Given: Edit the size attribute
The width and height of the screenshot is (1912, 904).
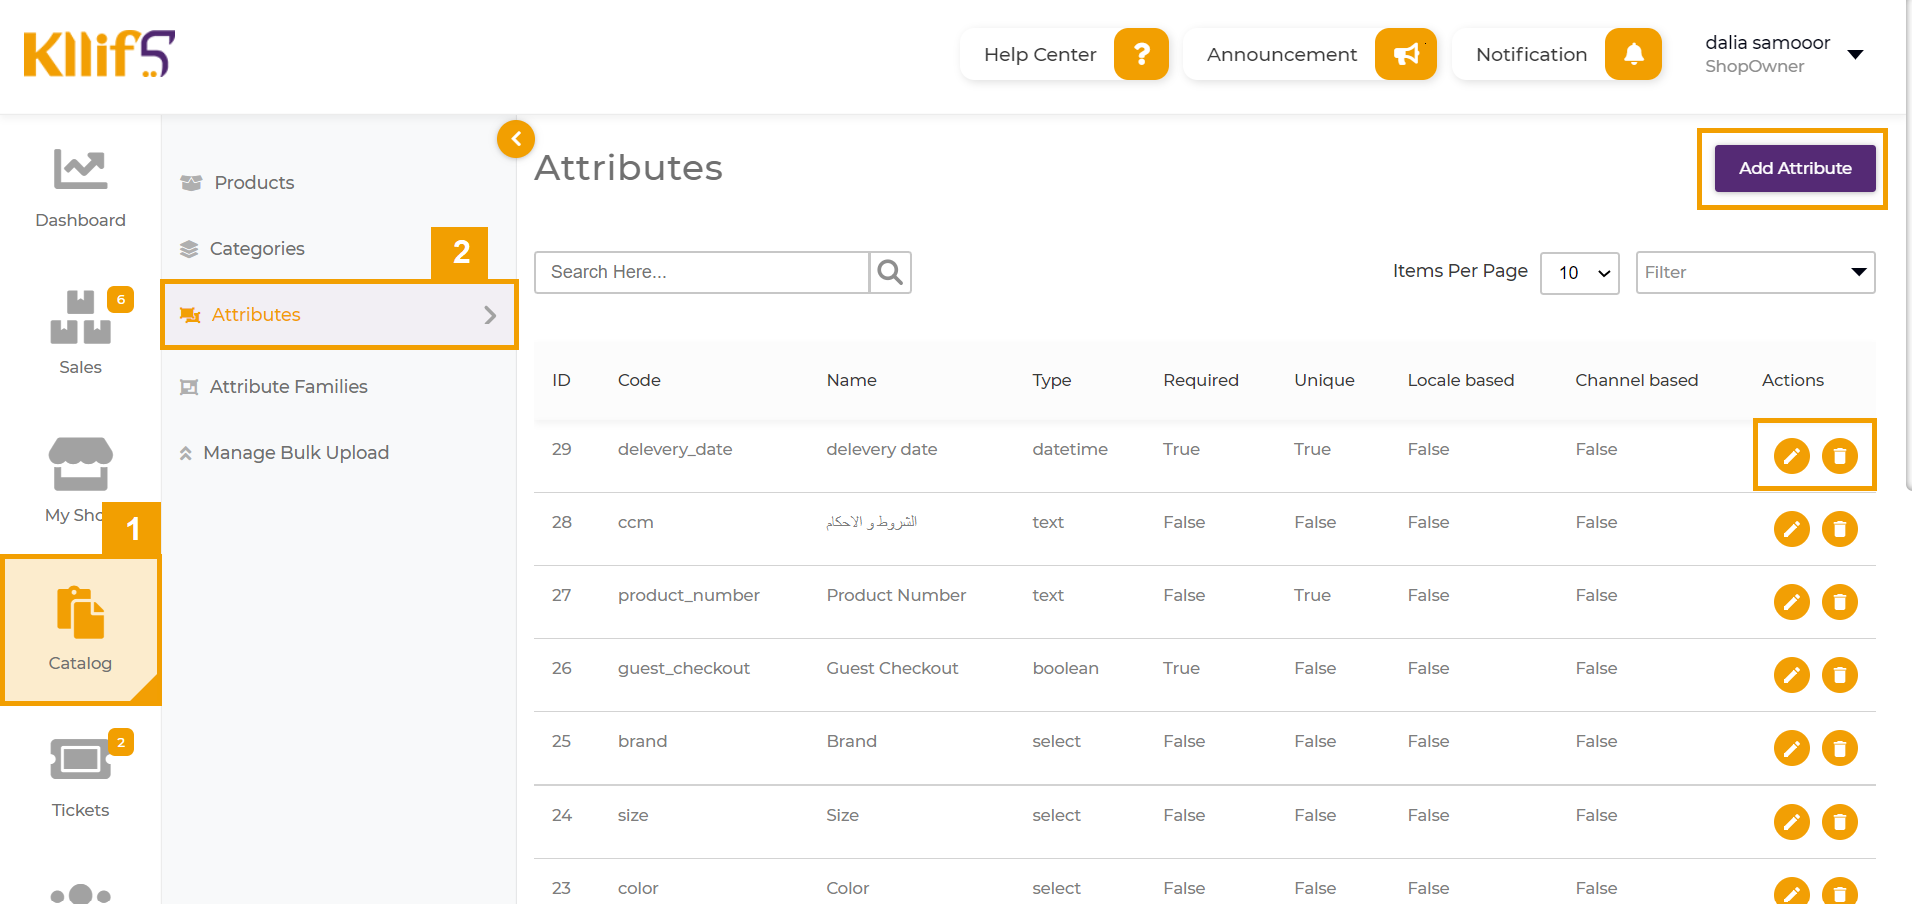Looking at the screenshot, I should [x=1792, y=822].
